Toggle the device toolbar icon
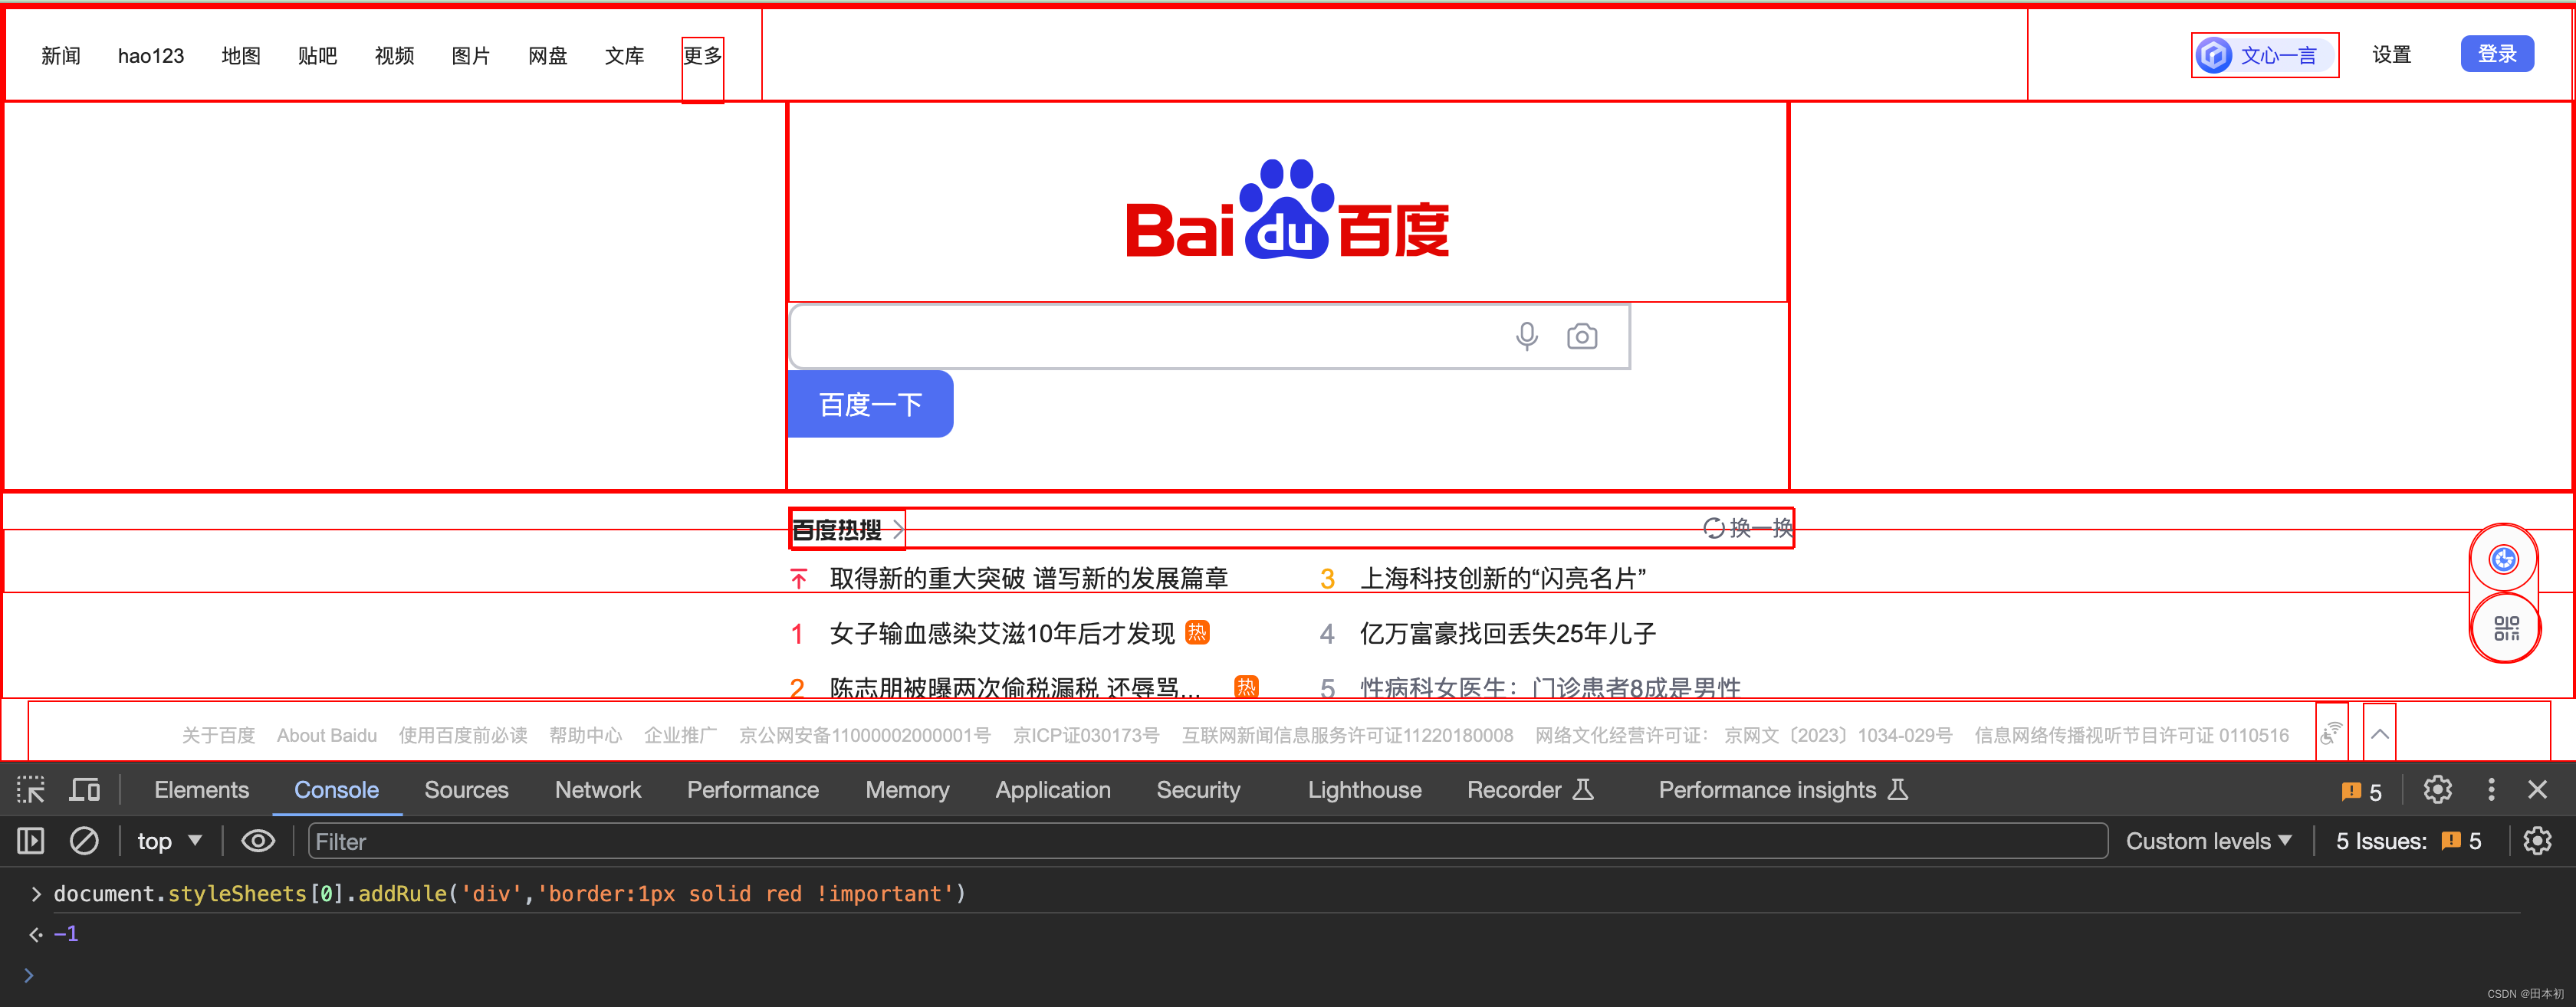This screenshot has width=2576, height=1007. [85, 790]
